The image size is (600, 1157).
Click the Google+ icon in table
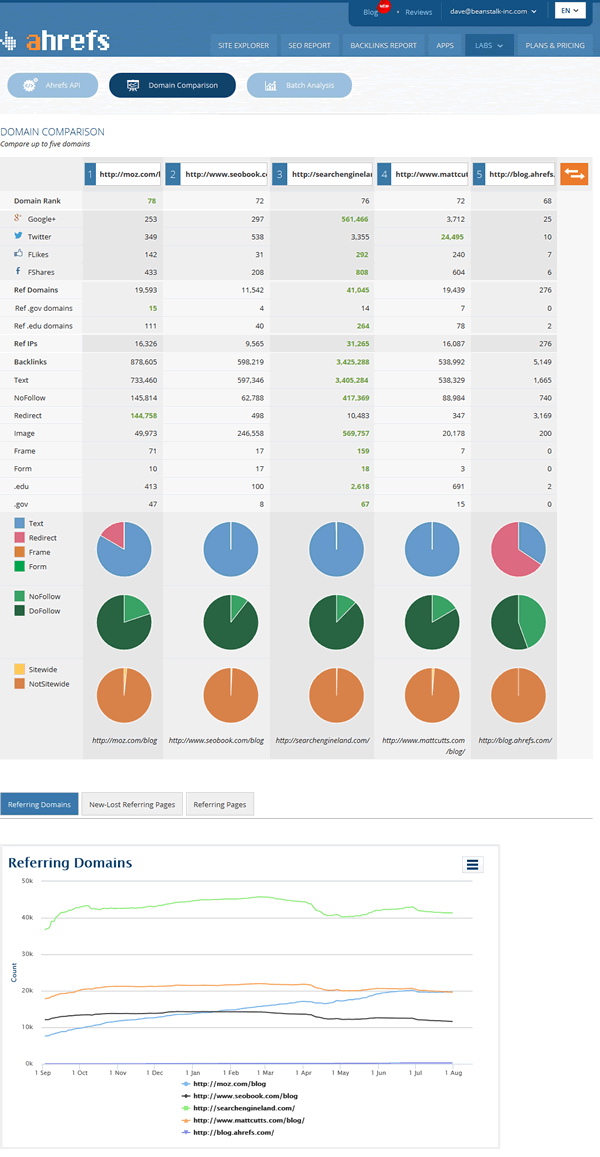[18, 218]
